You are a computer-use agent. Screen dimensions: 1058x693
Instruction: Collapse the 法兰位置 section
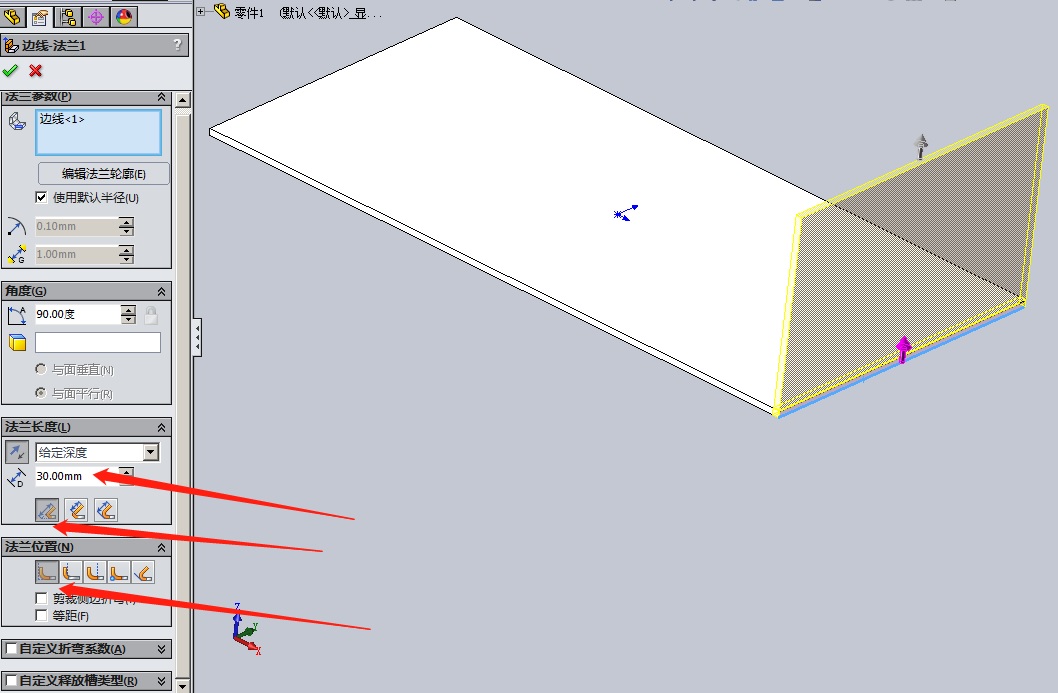[161, 547]
